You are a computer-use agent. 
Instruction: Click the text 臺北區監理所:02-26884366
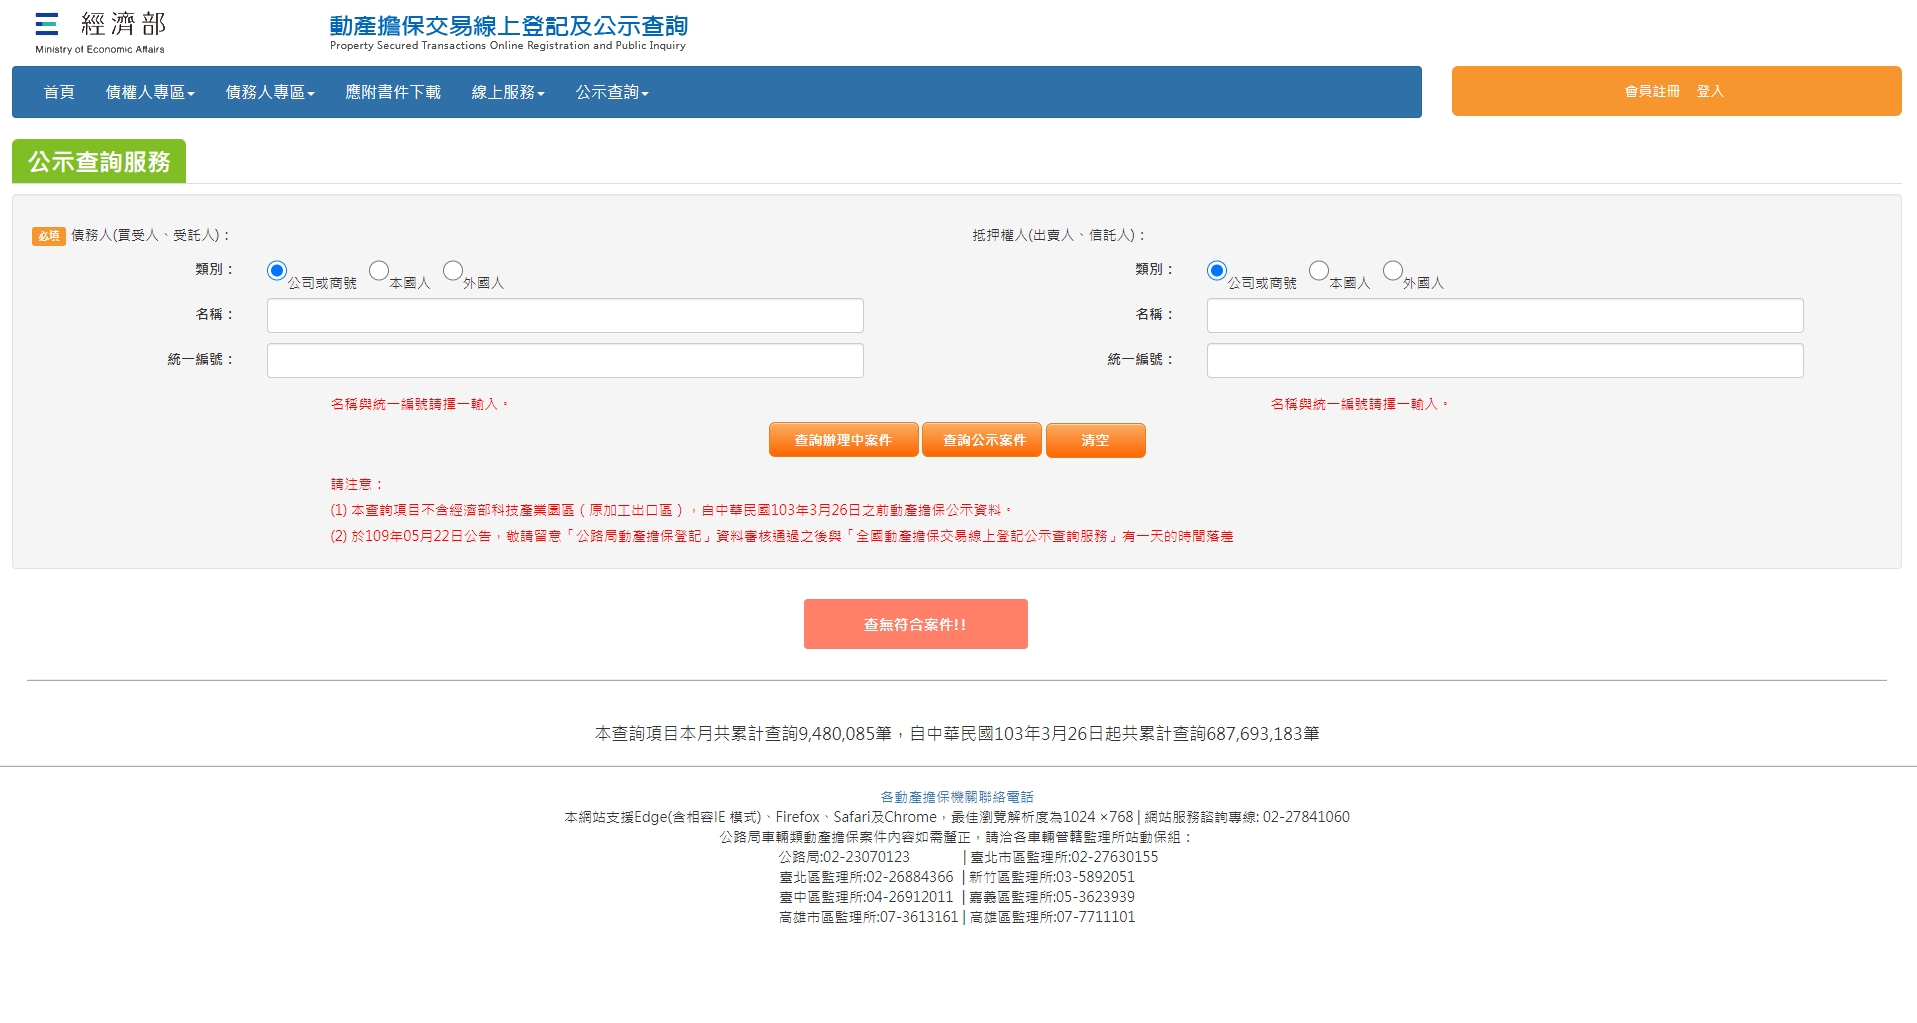(866, 877)
